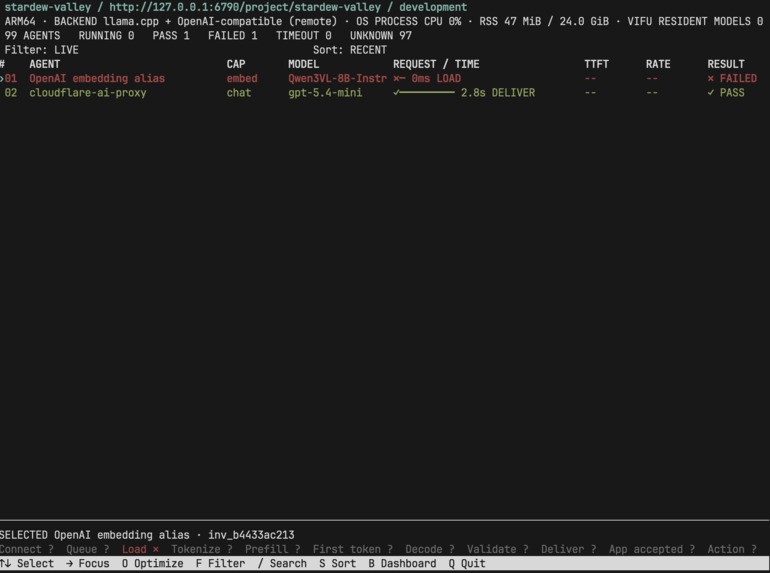This screenshot has height=573, width=770.
Task: Click the Tokenize stage in pipeline
Action: (x=202, y=549)
